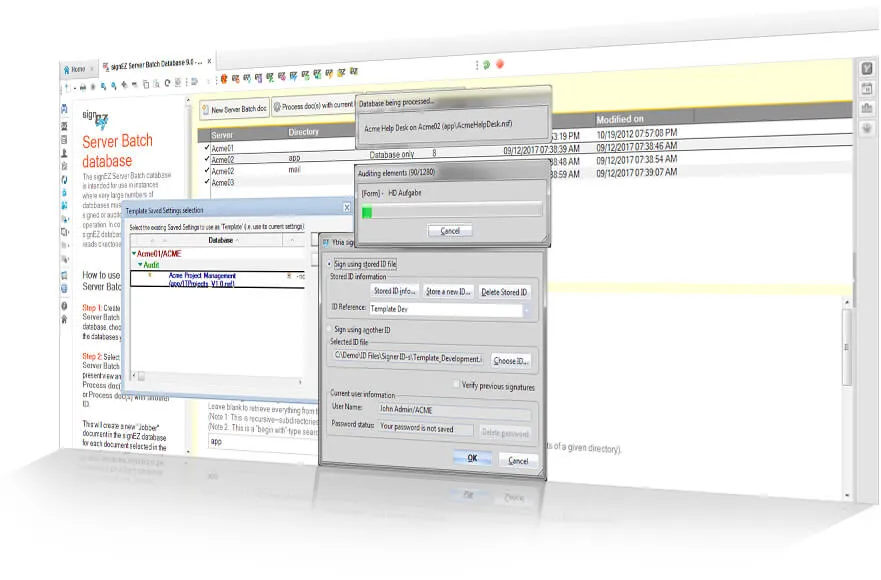The width and height of the screenshot is (881, 580).
Task: Click the Home tab house icon
Action: tap(67, 70)
